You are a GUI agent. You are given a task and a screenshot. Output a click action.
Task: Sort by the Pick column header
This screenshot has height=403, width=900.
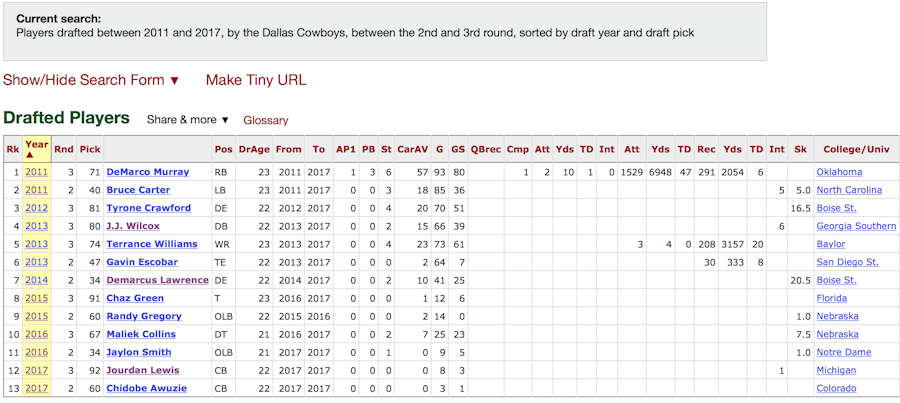pos(90,149)
